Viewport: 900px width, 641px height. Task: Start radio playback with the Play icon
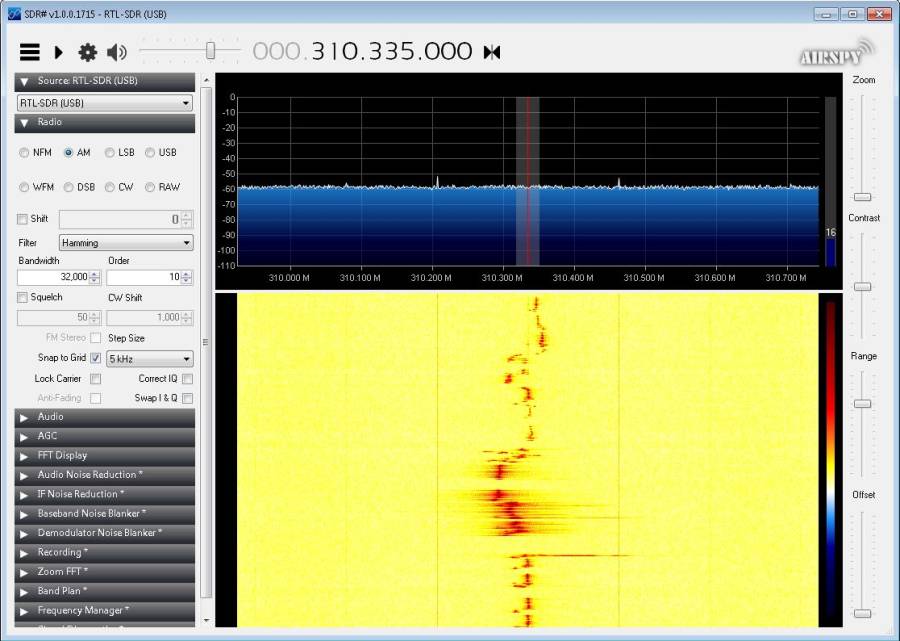point(58,52)
